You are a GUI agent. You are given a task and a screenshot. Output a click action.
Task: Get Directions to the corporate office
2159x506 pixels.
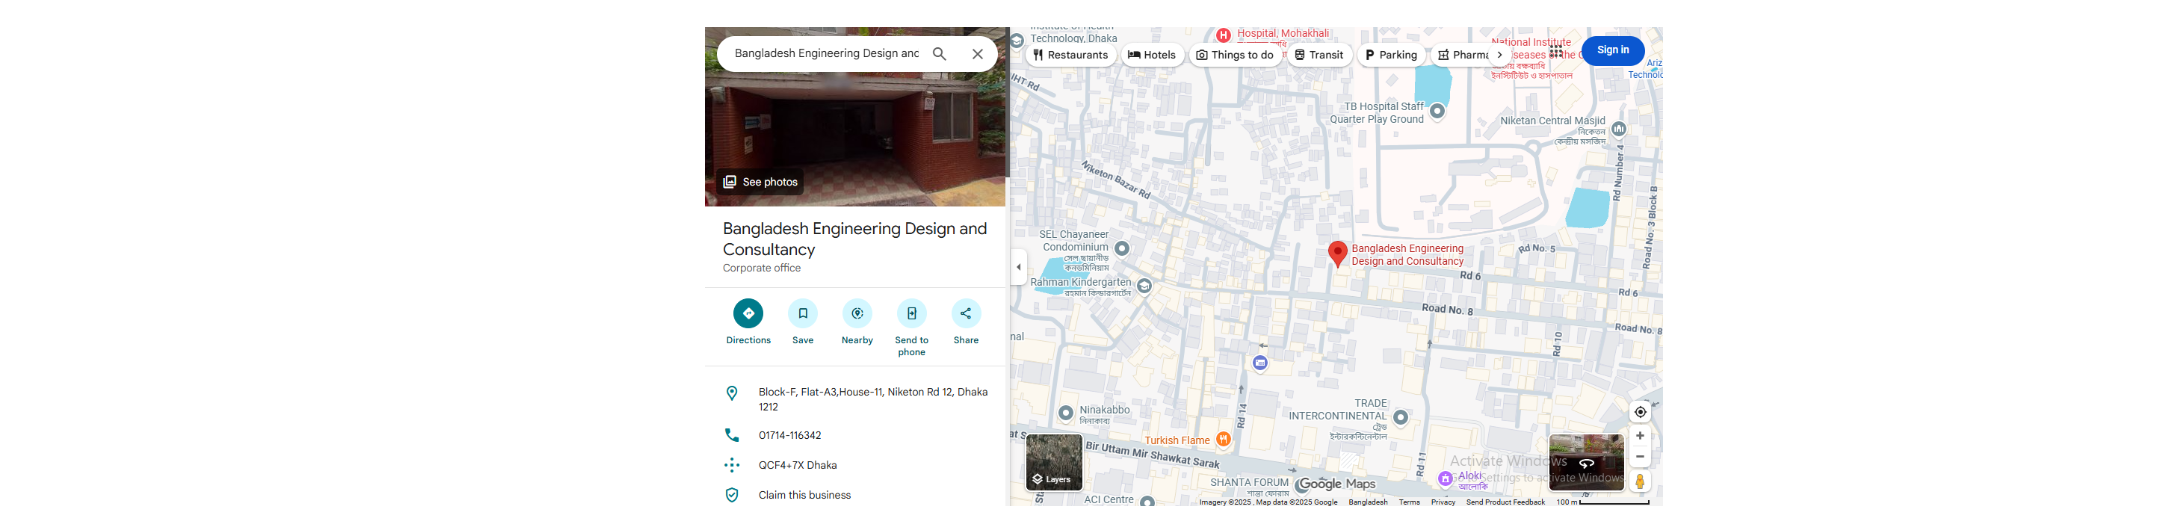click(748, 322)
